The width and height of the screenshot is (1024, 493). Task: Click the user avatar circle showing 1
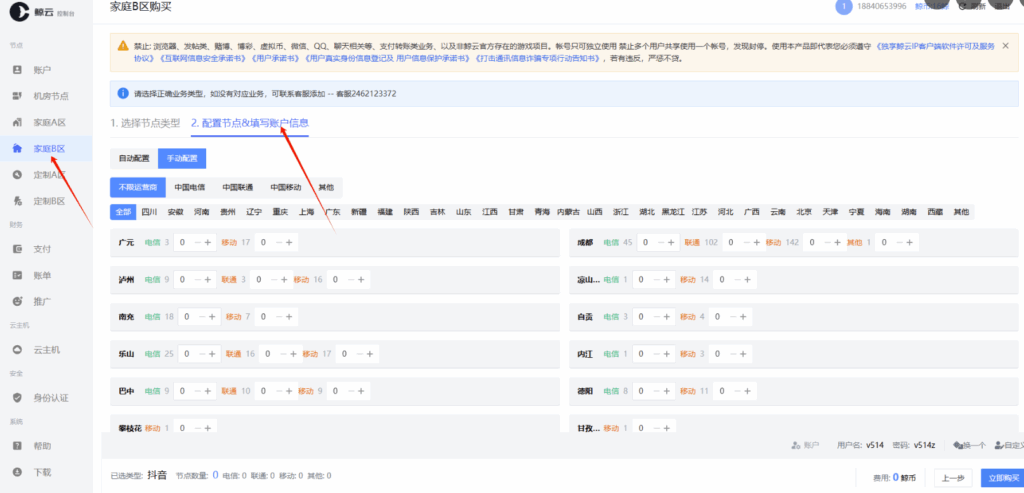point(844,7)
